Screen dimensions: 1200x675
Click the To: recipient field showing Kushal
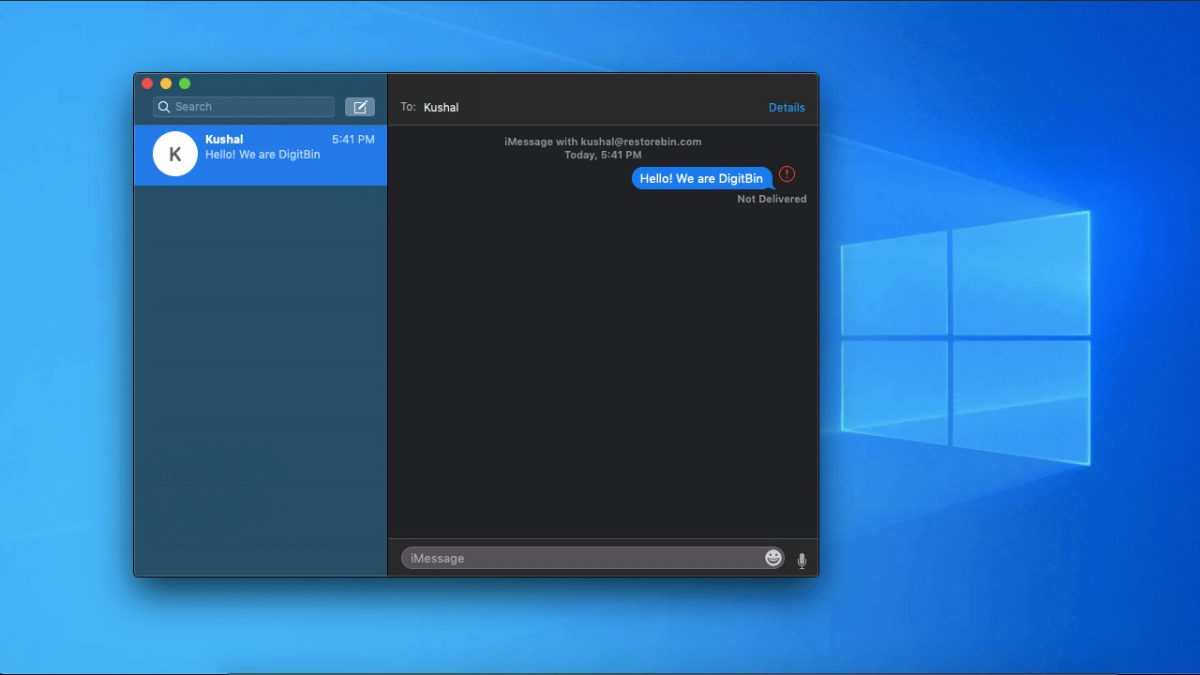tap(440, 107)
